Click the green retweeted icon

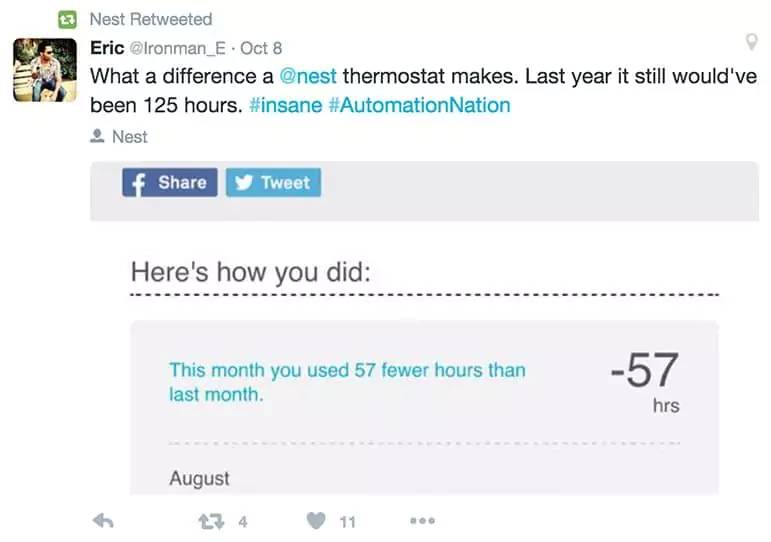click(x=67, y=20)
